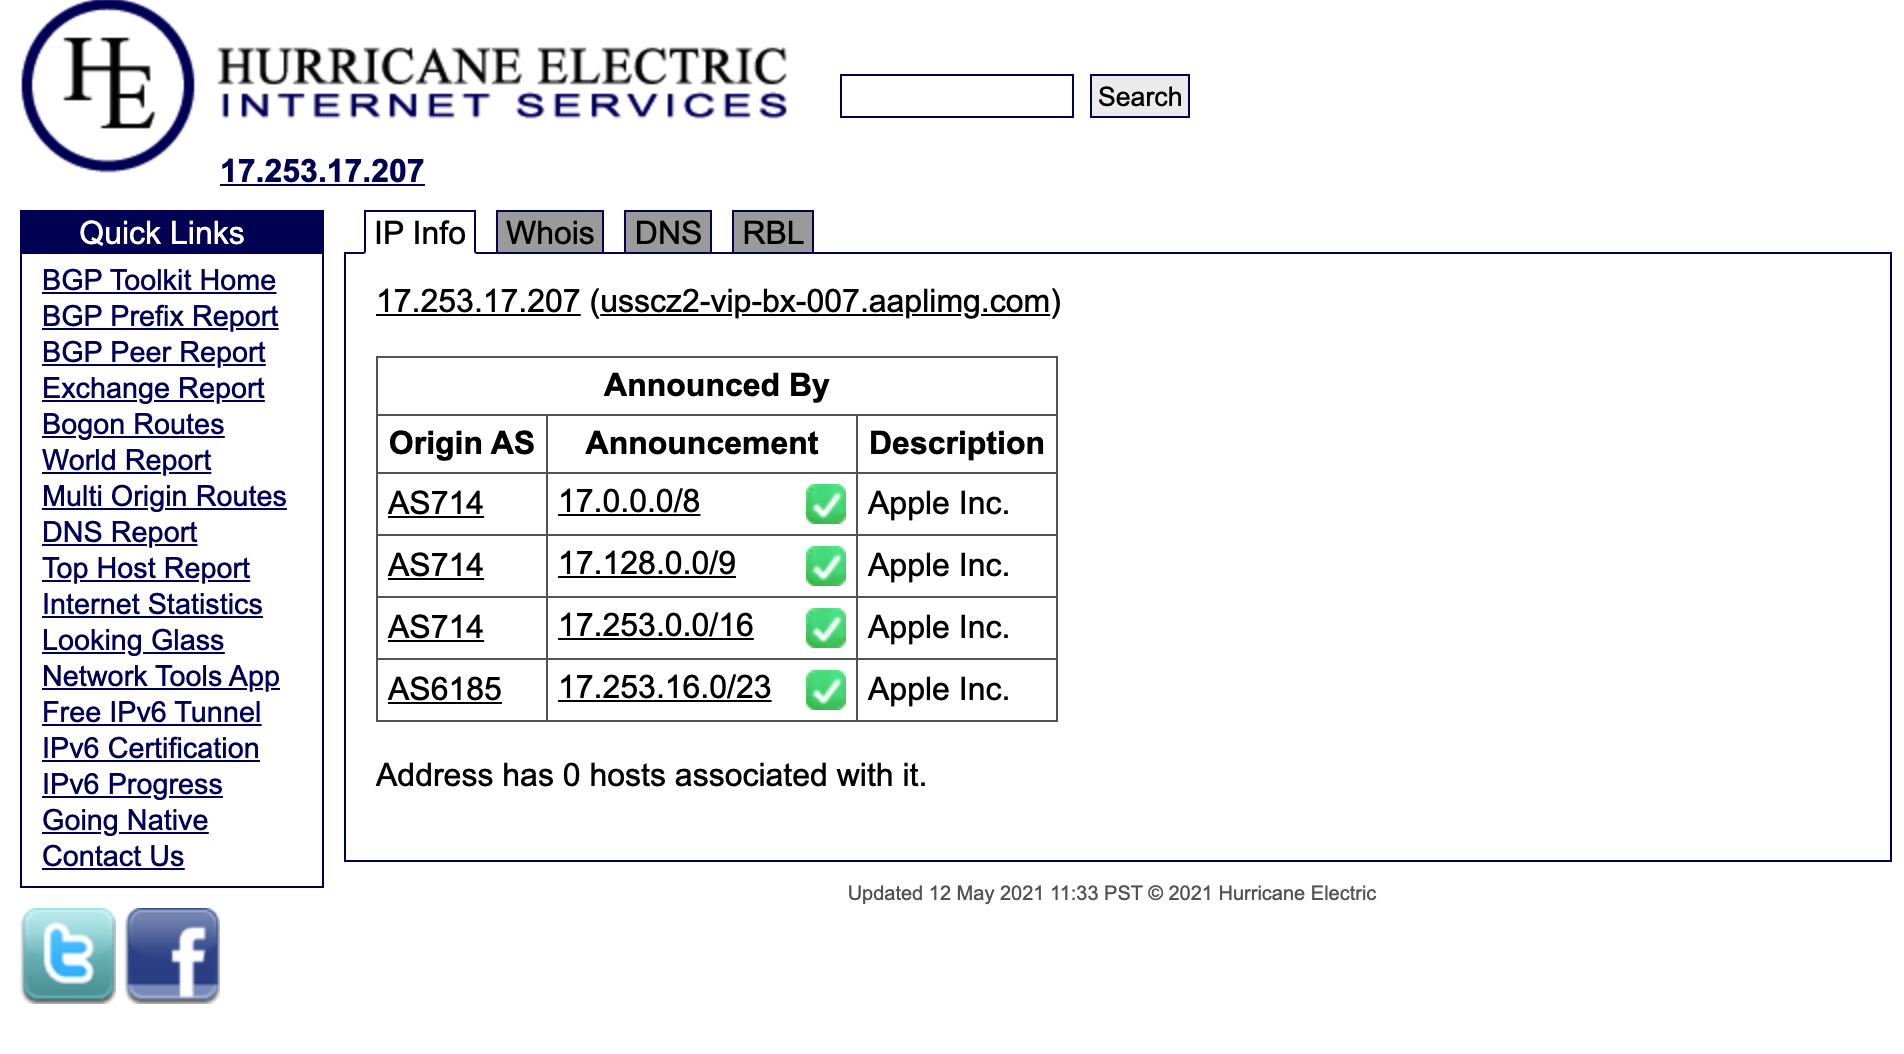Click green checkmark for 17.0.0.0/8
The width and height of the screenshot is (1904, 1054).
coord(826,504)
